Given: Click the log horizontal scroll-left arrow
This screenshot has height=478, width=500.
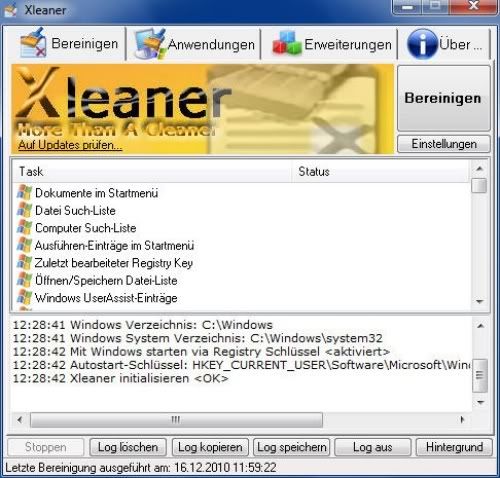Looking at the screenshot, I should click(19, 419).
